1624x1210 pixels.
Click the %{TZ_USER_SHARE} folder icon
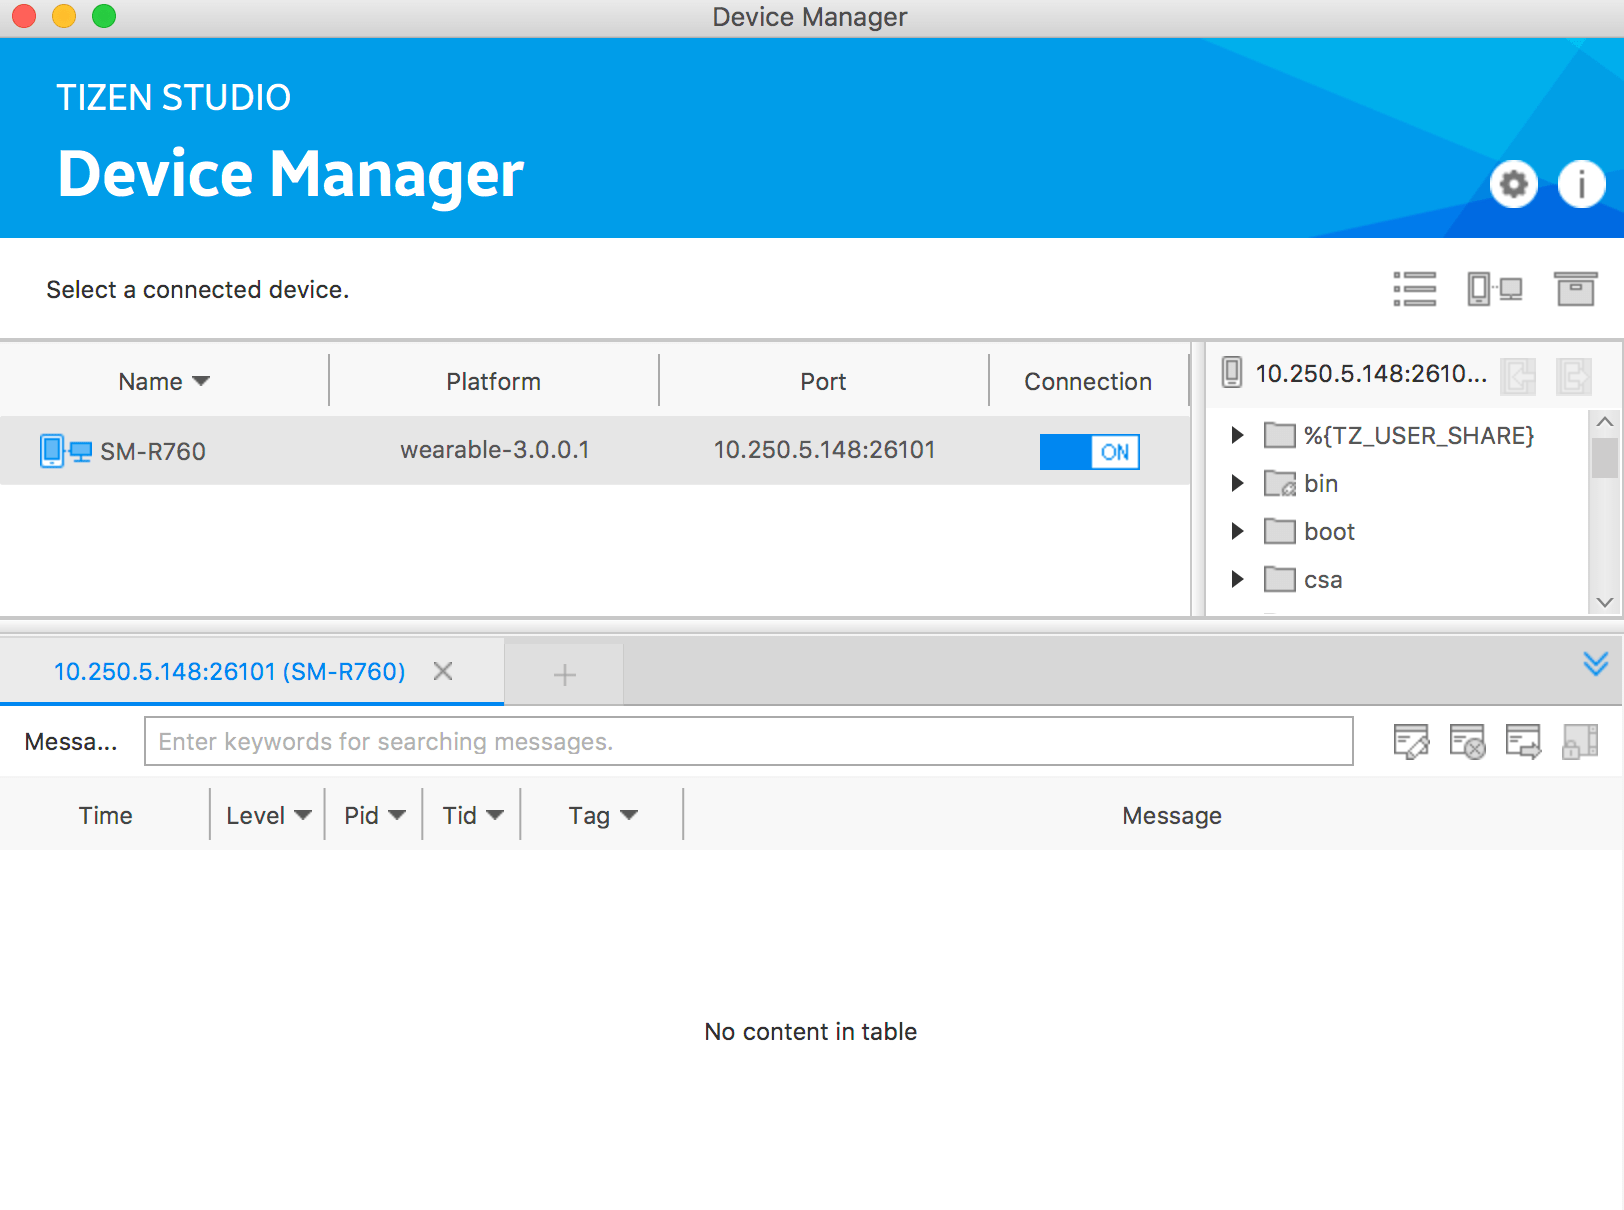[x=1280, y=435]
